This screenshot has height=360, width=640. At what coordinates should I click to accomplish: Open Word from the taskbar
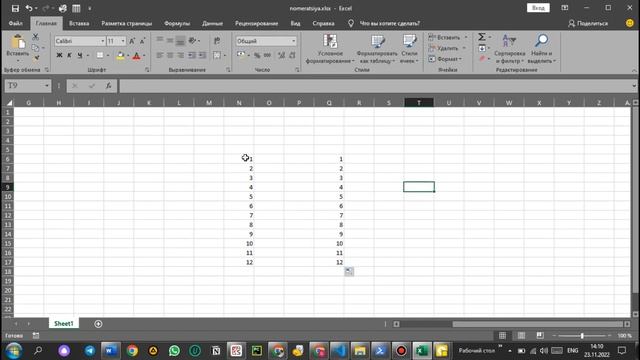tap(111, 351)
